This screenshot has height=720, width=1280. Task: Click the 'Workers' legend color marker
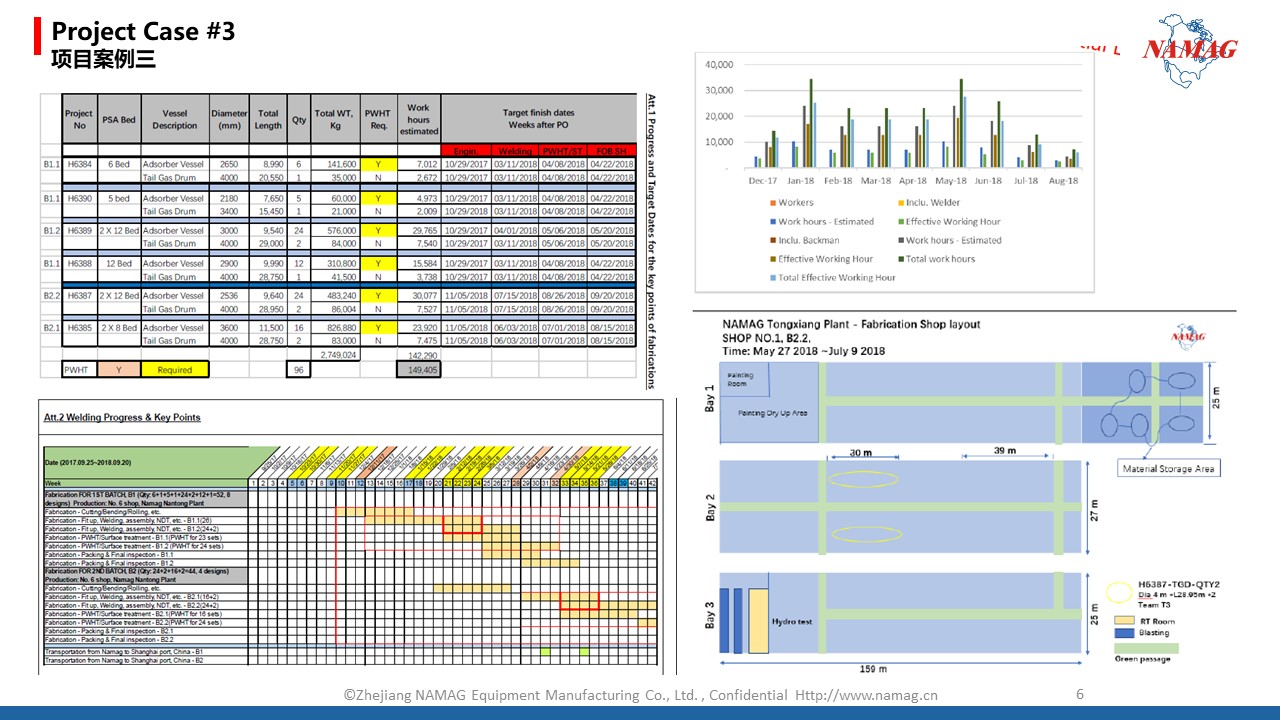click(773, 203)
